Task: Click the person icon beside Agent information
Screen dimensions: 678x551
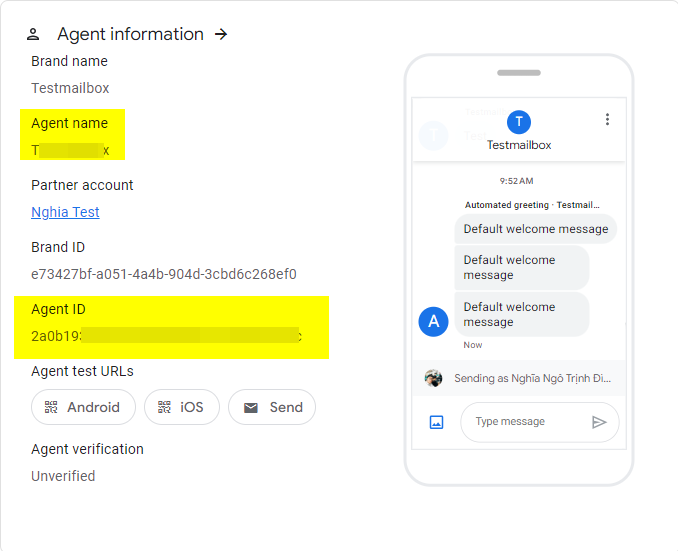Action: click(x=34, y=34)
